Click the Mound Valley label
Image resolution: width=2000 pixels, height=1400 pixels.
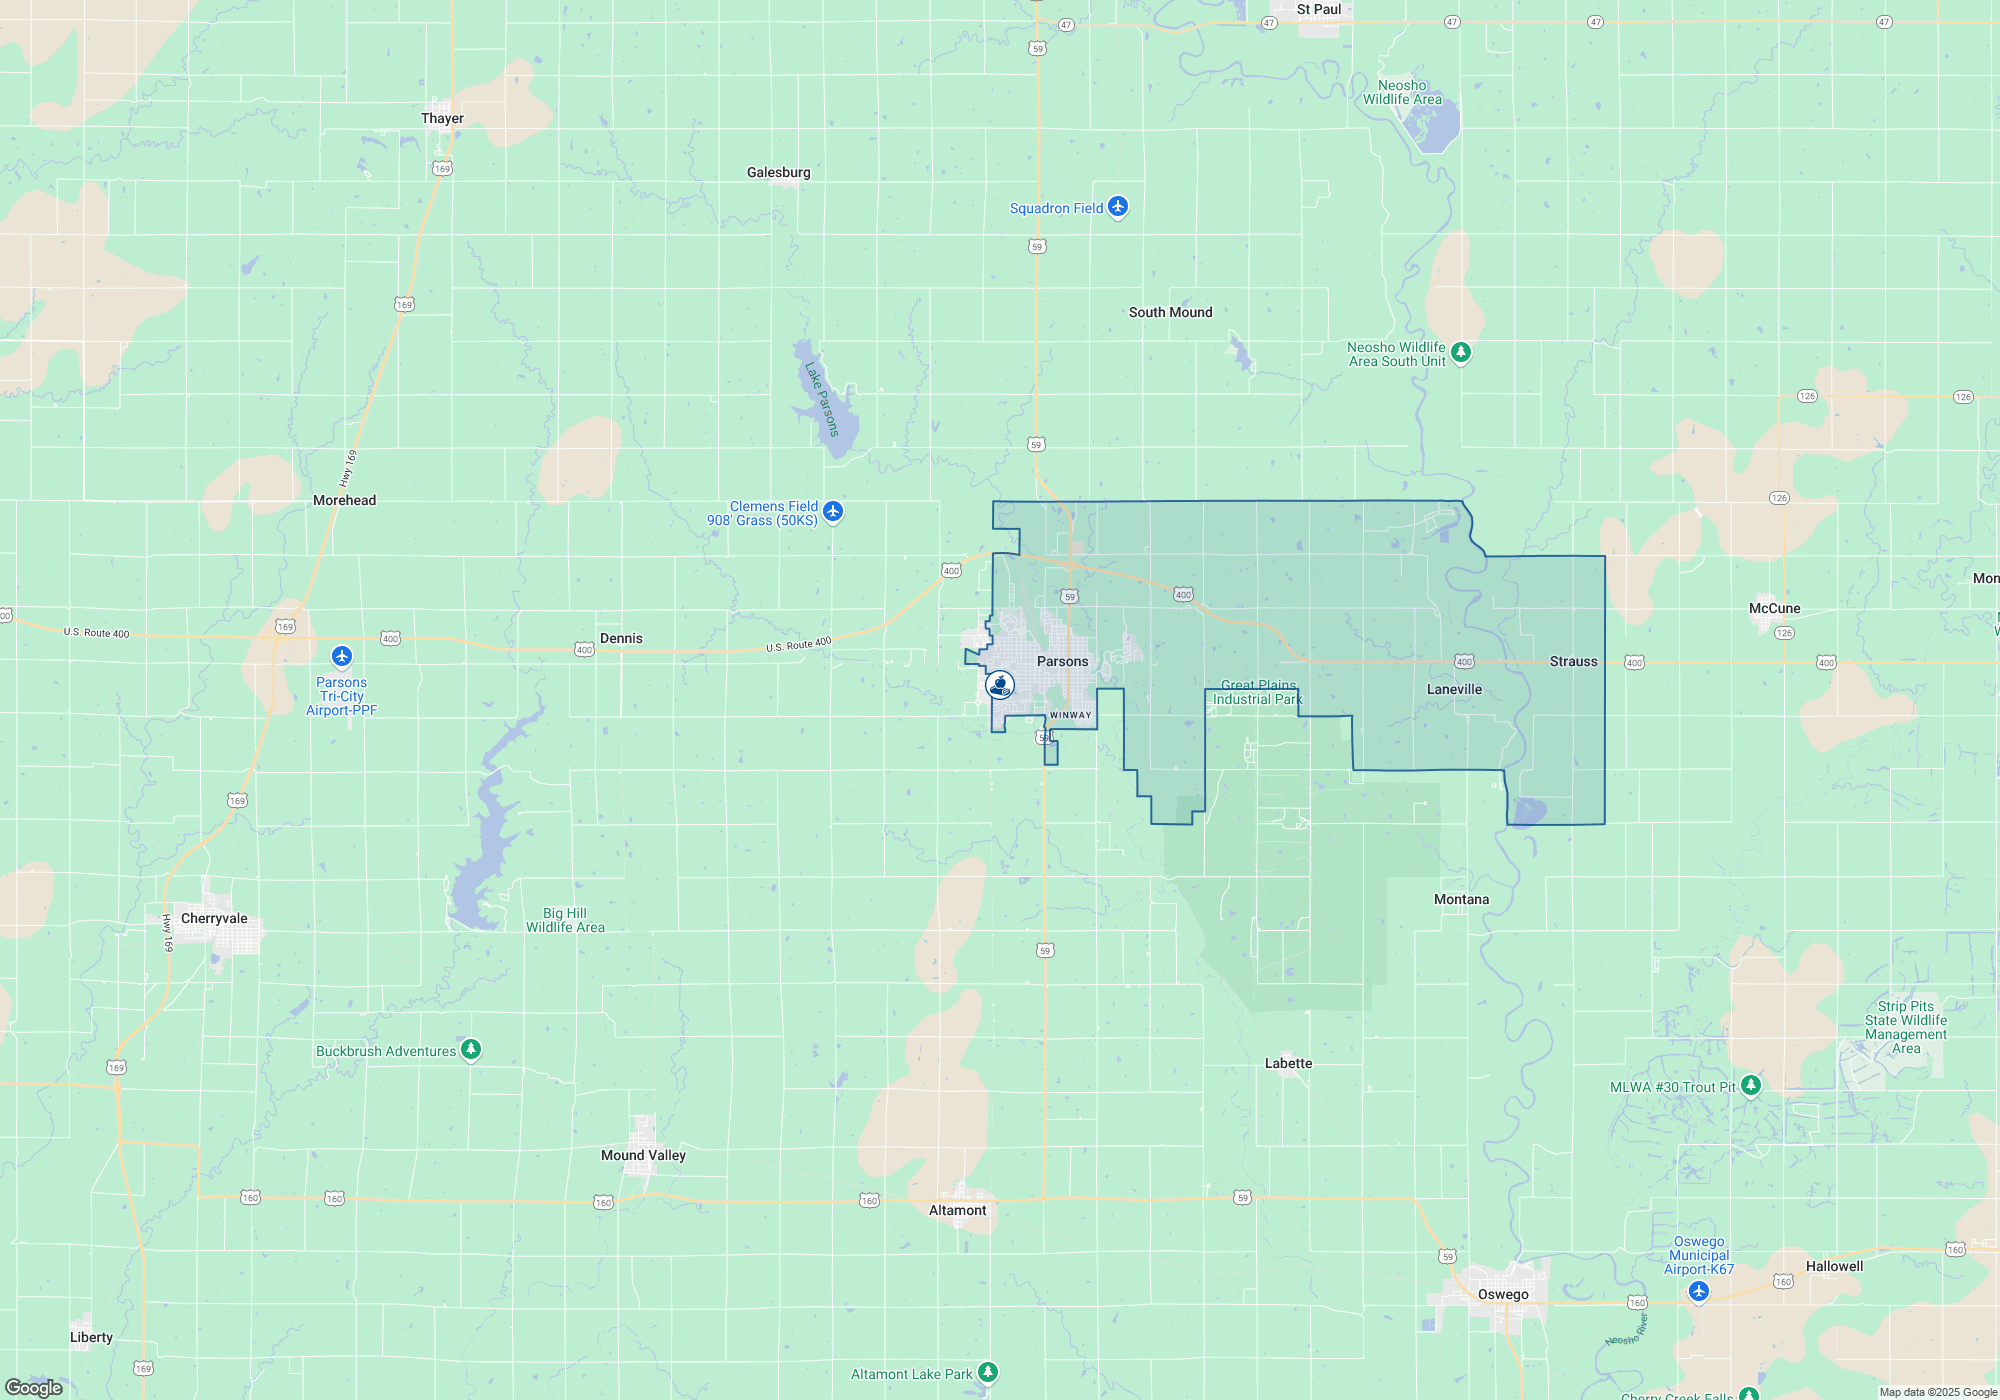pyautogui.click(x=643, y=1155)
